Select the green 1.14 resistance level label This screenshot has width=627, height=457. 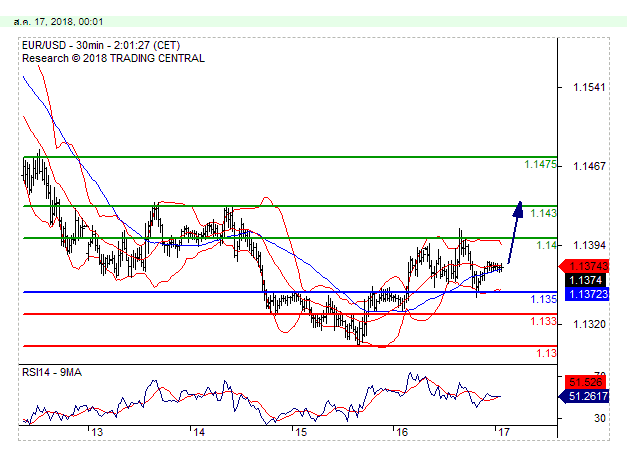point(546,245)
